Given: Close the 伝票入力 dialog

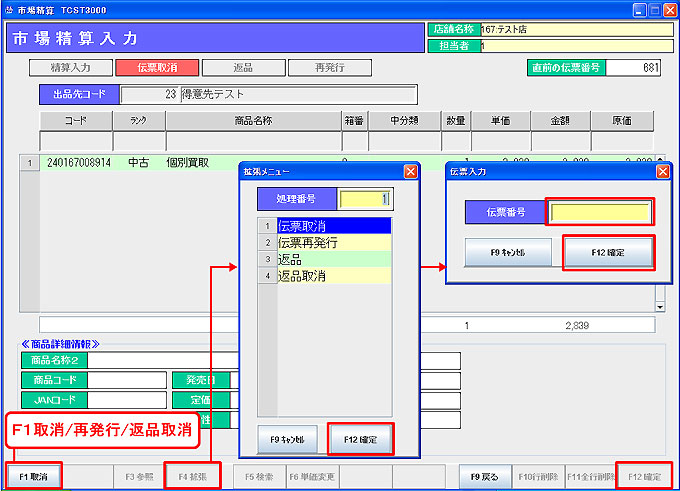Looking at the screenshot, I should point(663,172).
